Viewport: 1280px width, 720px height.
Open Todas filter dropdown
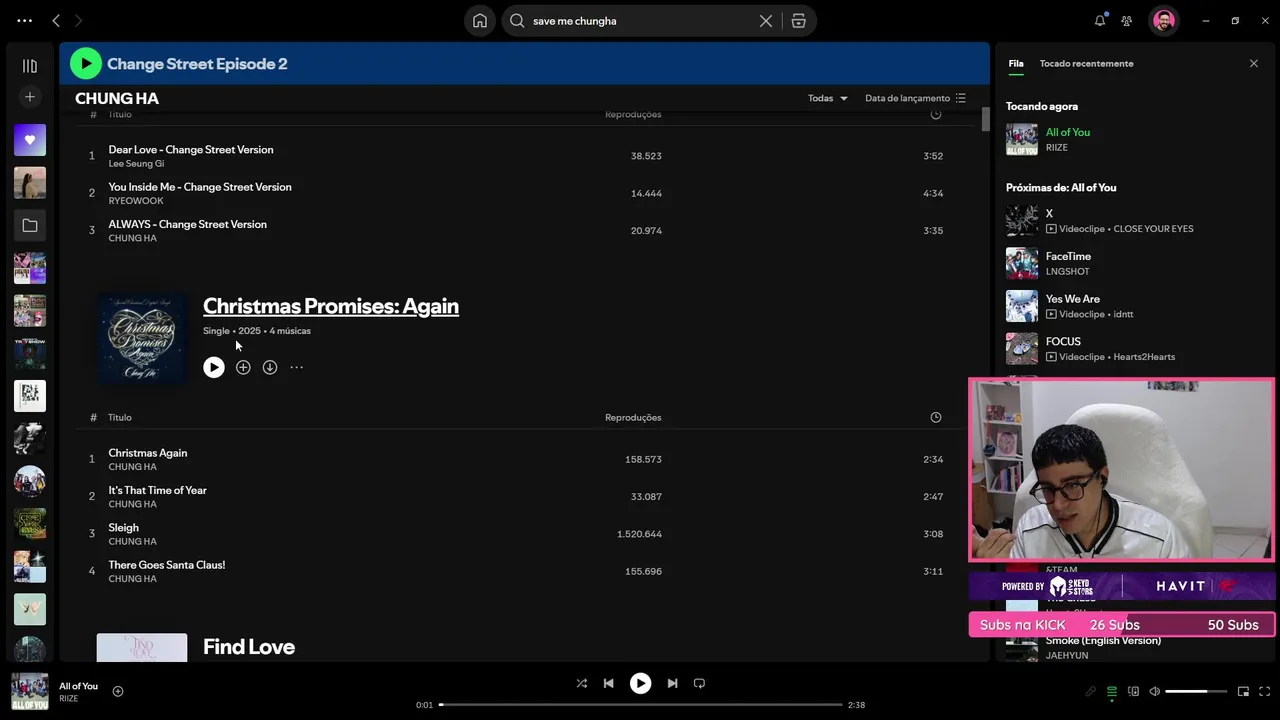(828, 98)
